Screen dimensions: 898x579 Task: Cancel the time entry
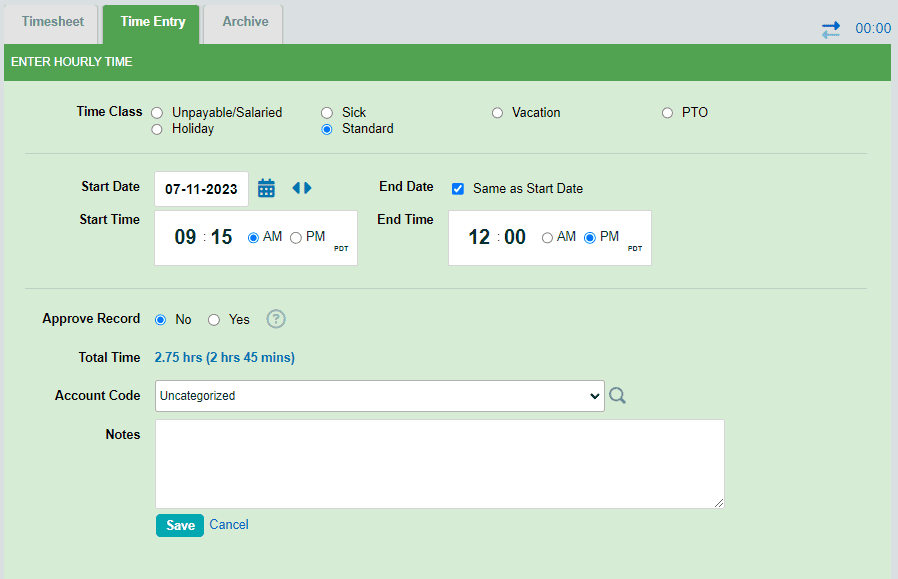click(229, 525)
